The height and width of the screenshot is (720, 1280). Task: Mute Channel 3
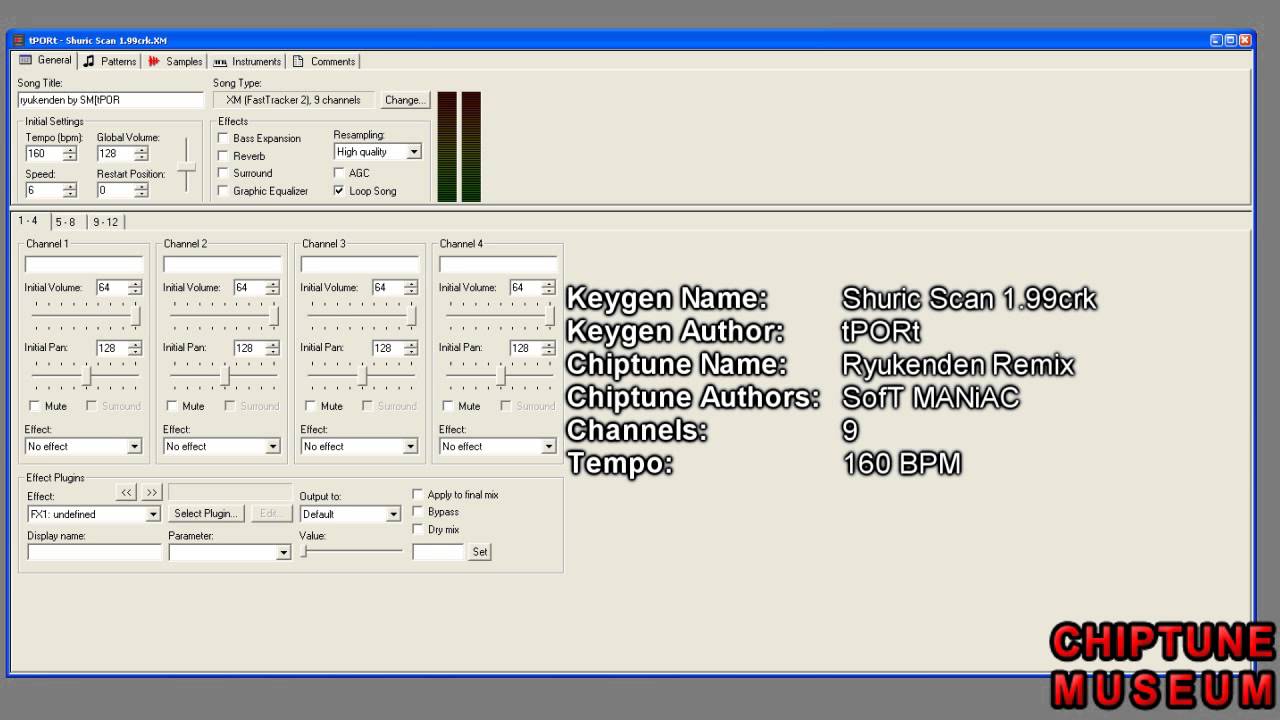pyautogui.click(x=310, y=406)
